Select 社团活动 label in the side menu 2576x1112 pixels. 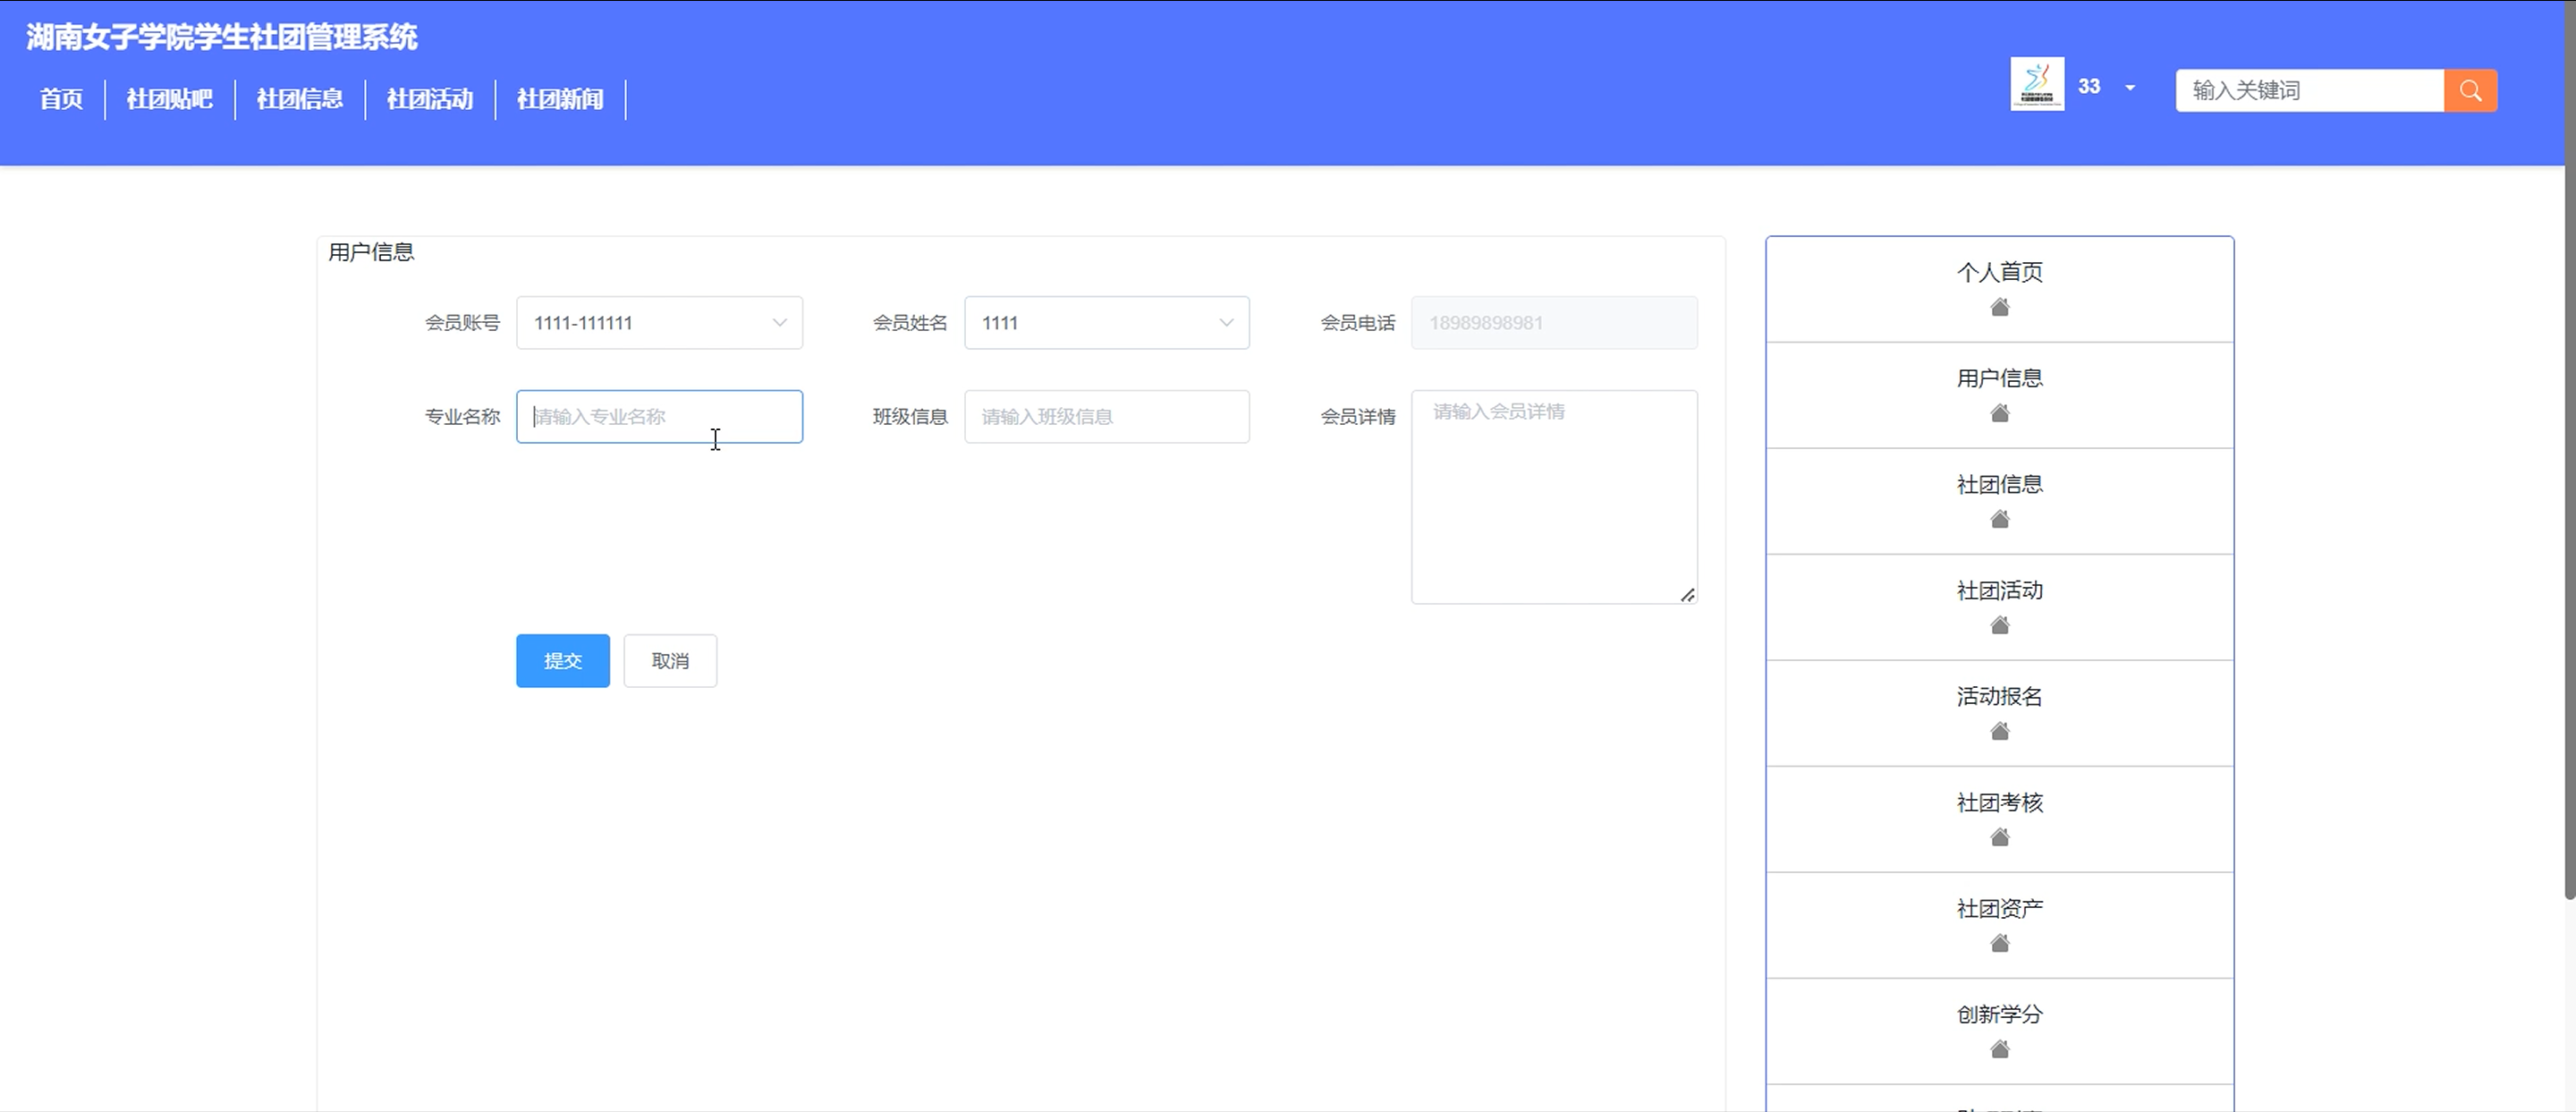point(1999,590)
